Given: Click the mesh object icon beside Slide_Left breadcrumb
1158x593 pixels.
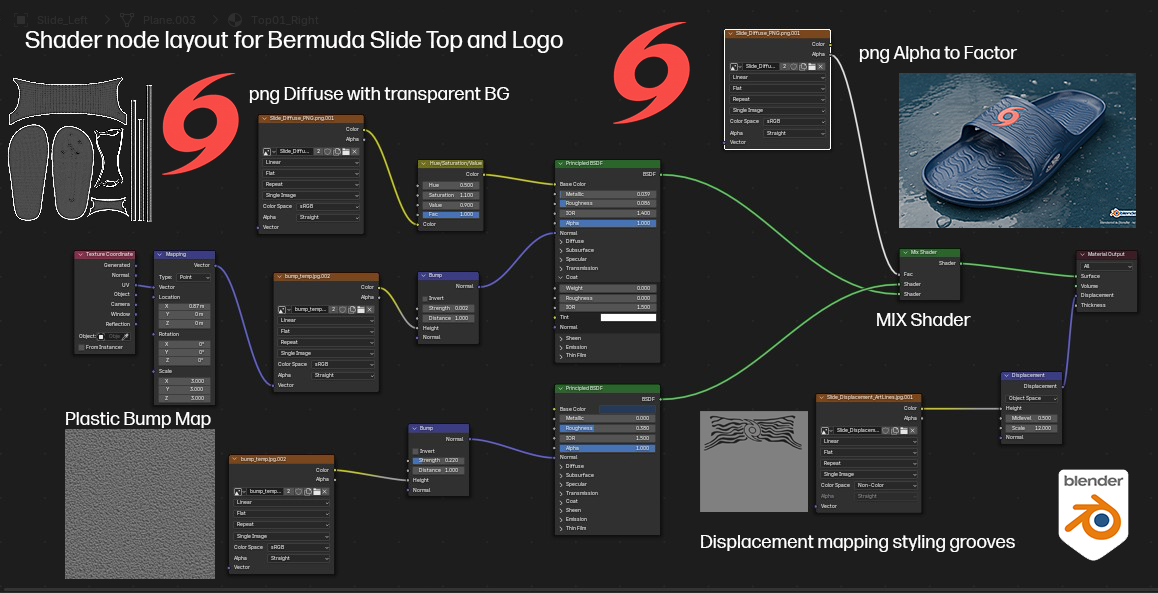Looking at the screenshot, I should tap(21, 20).
